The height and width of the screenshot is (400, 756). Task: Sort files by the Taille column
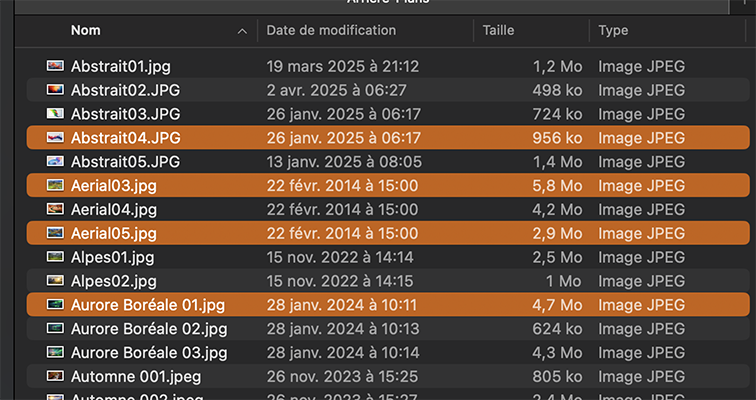[x=498, y=31]
